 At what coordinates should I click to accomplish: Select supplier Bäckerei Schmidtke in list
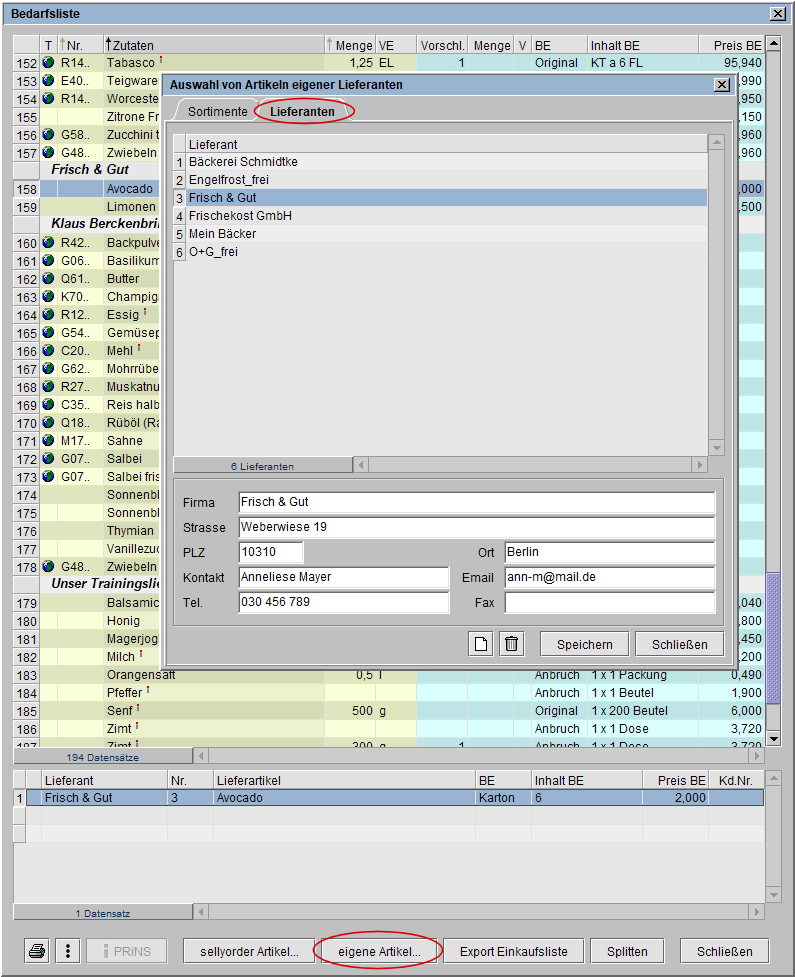coord(243,162)
